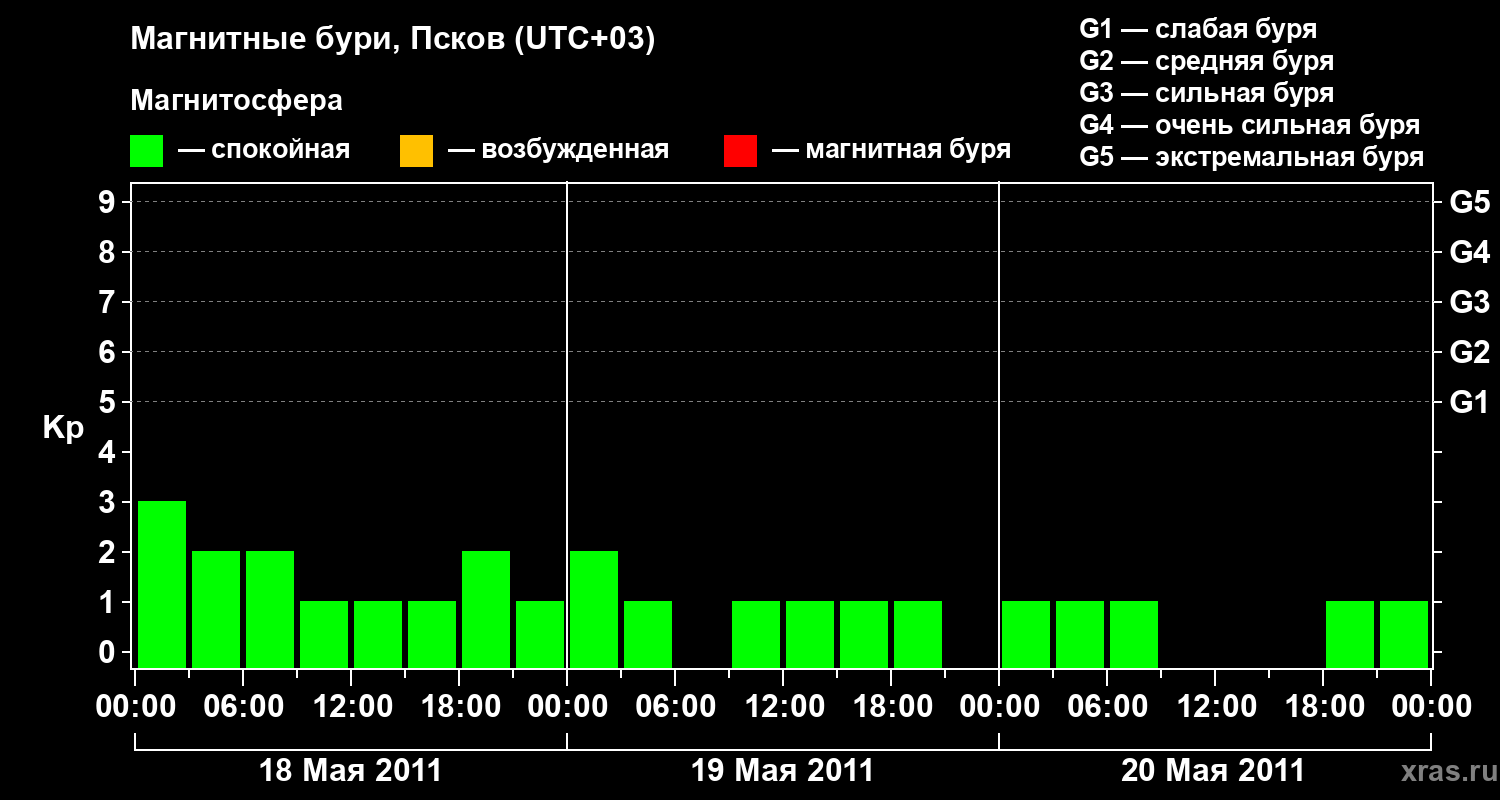This screenshot has width=1500, height=800.
Task: Click the Kp axis value 5
Action: pyautogui.click(x=109, y=402)
